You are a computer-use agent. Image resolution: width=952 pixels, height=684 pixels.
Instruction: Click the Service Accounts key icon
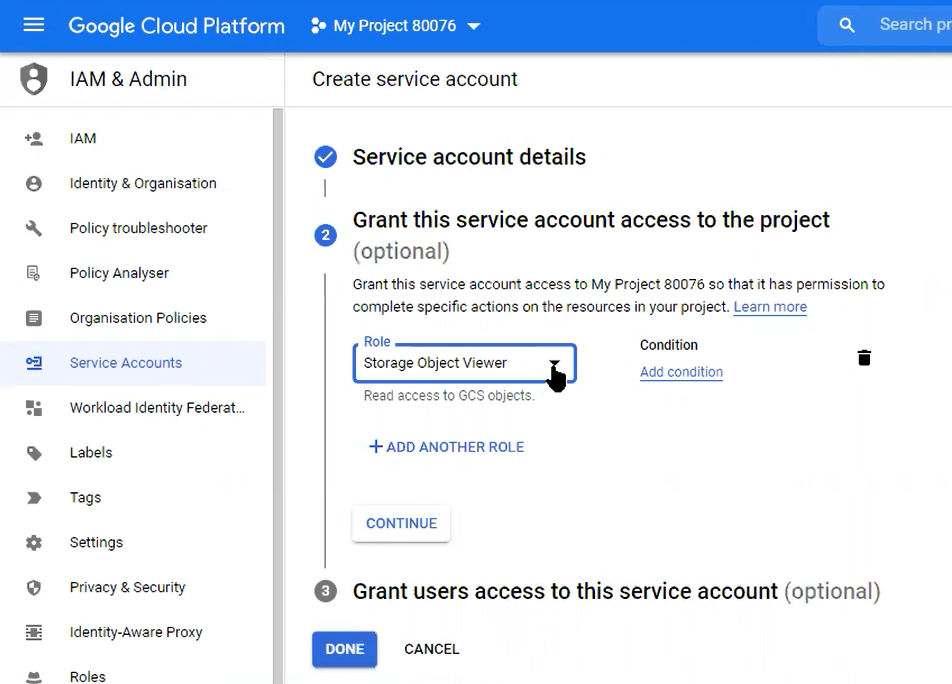coord(34,363)
